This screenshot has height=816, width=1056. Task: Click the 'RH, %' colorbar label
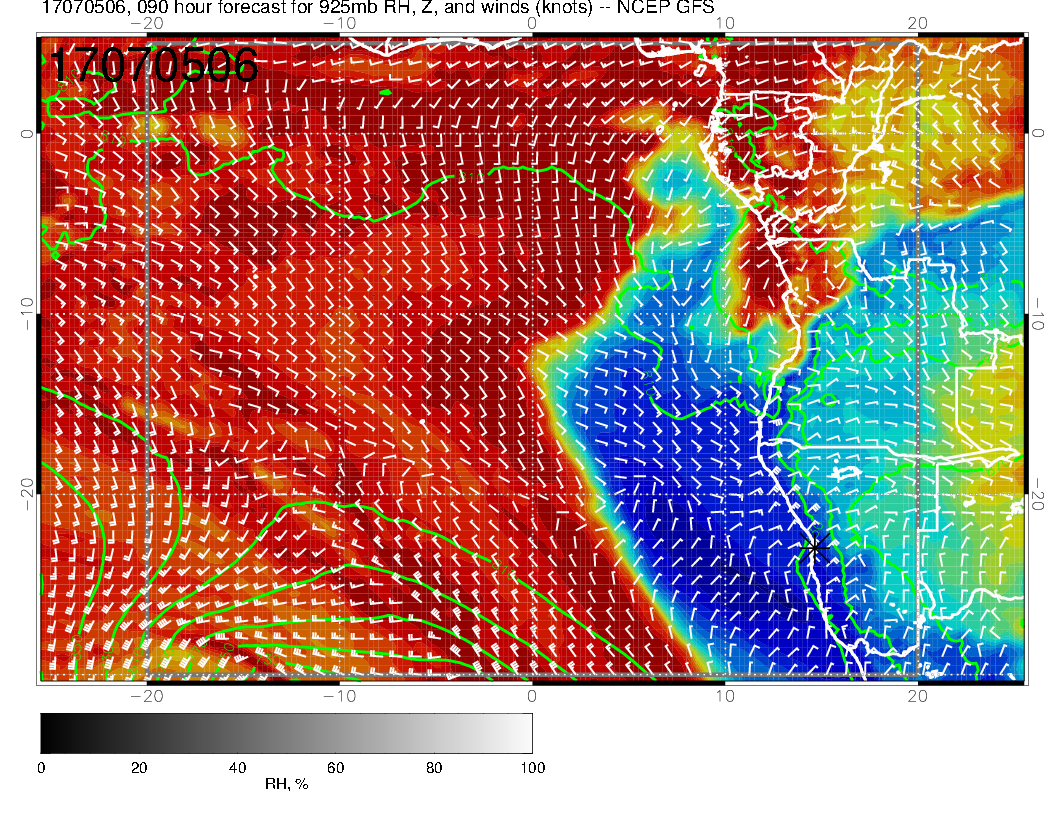[286, 784]
